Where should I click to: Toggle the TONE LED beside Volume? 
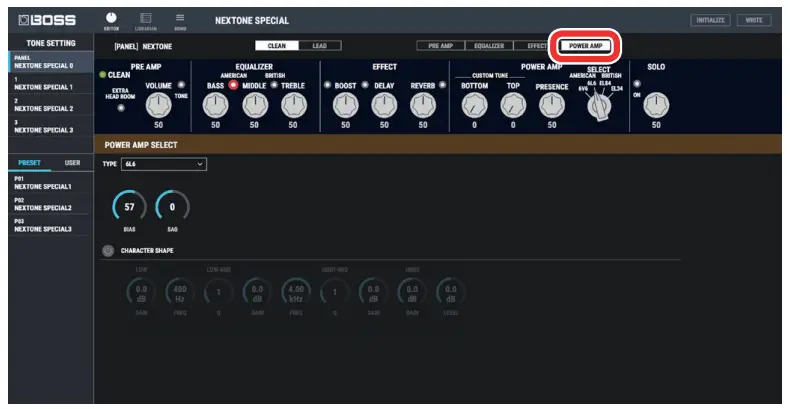coord(181,85)
